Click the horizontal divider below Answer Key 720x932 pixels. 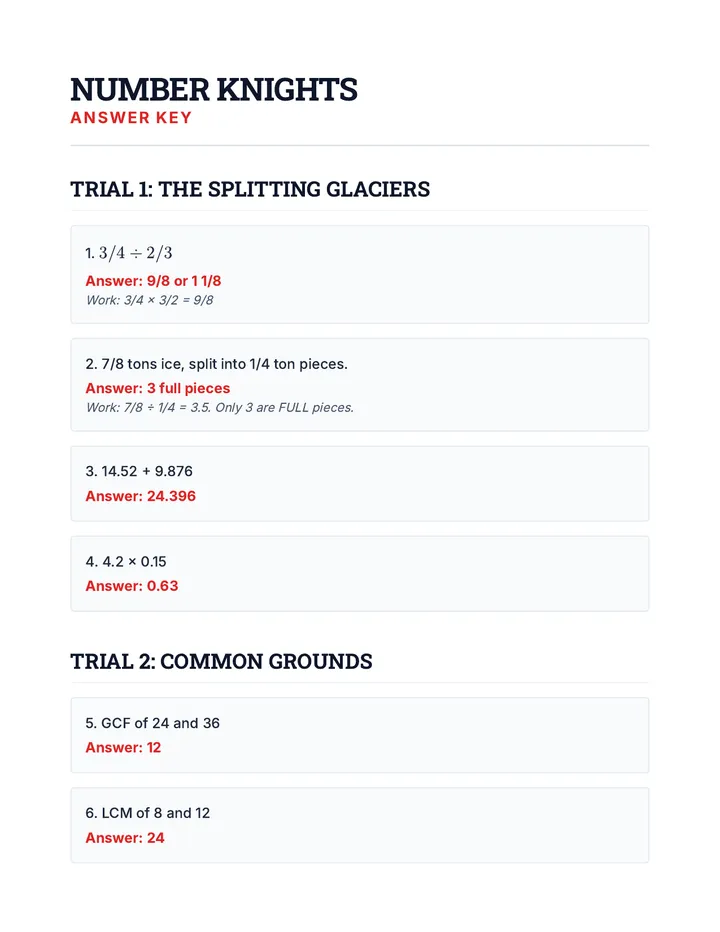click(x=360, y=145)
